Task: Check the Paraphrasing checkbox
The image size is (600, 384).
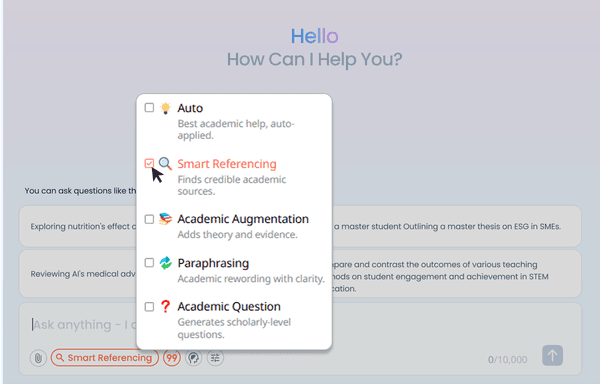Action: pos(149,263)
